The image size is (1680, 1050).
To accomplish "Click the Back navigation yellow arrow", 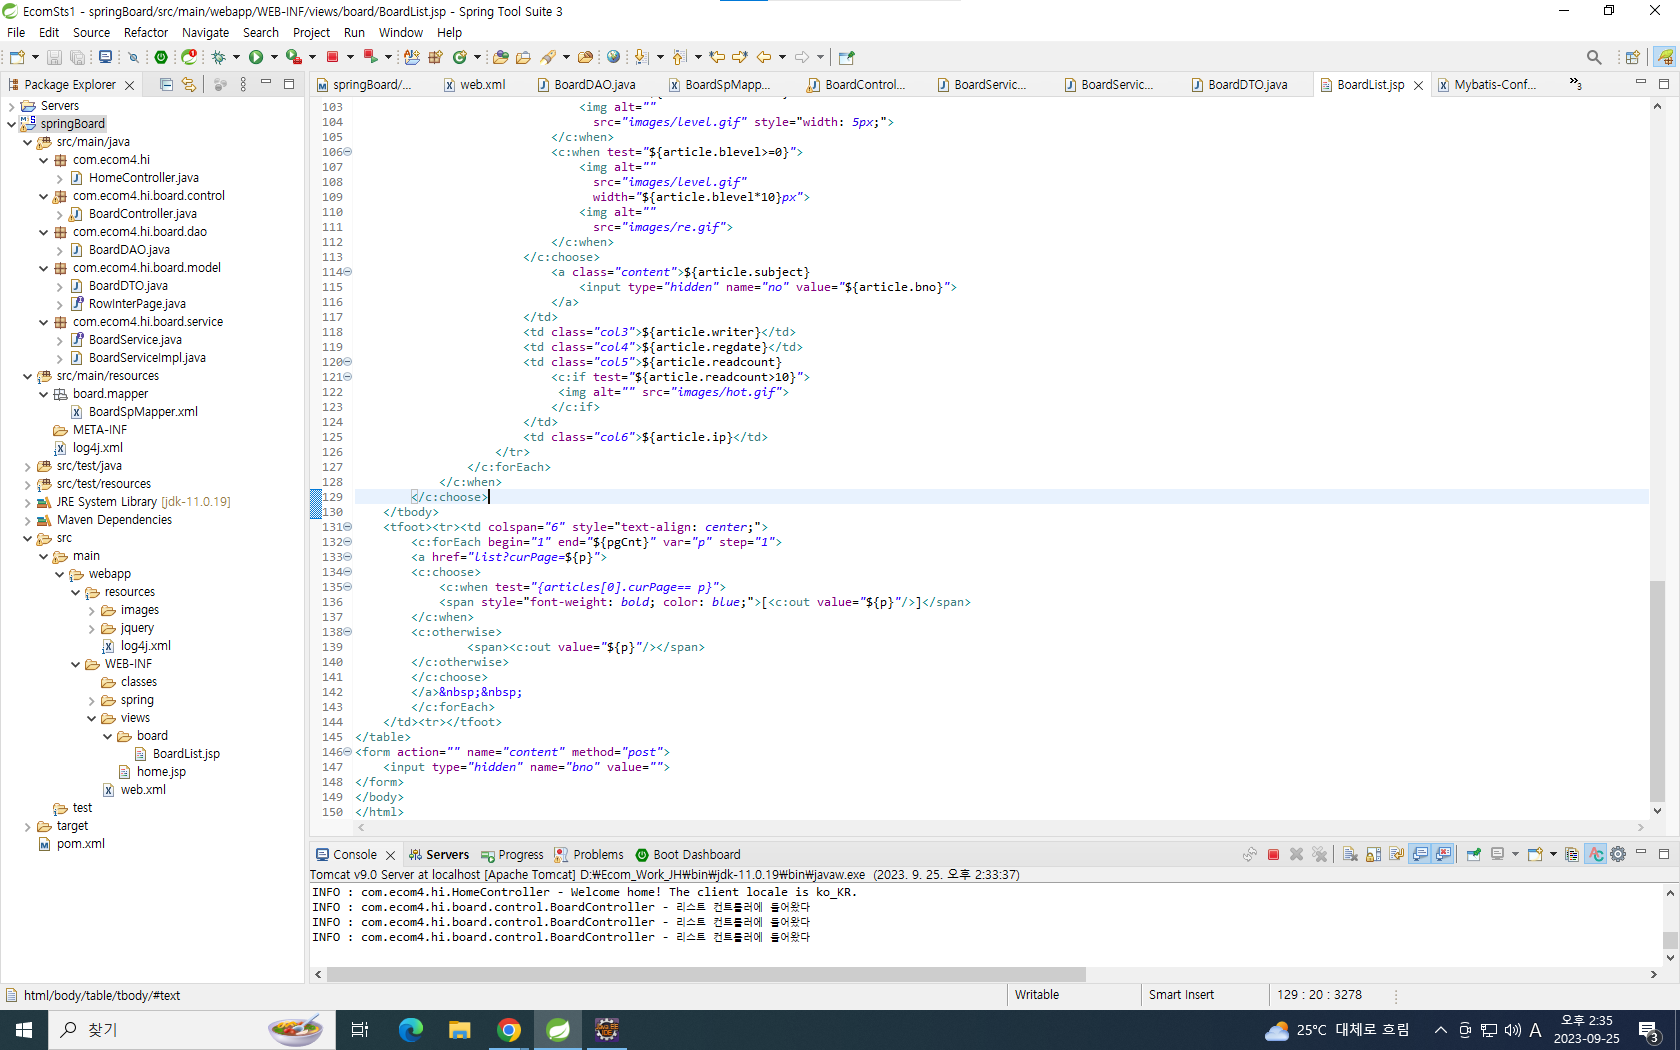I will 764,57.
